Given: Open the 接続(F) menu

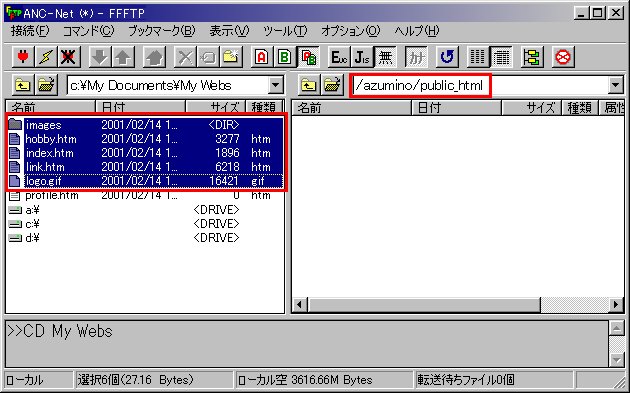Looking at the screenshot, I should pos(30,31).
